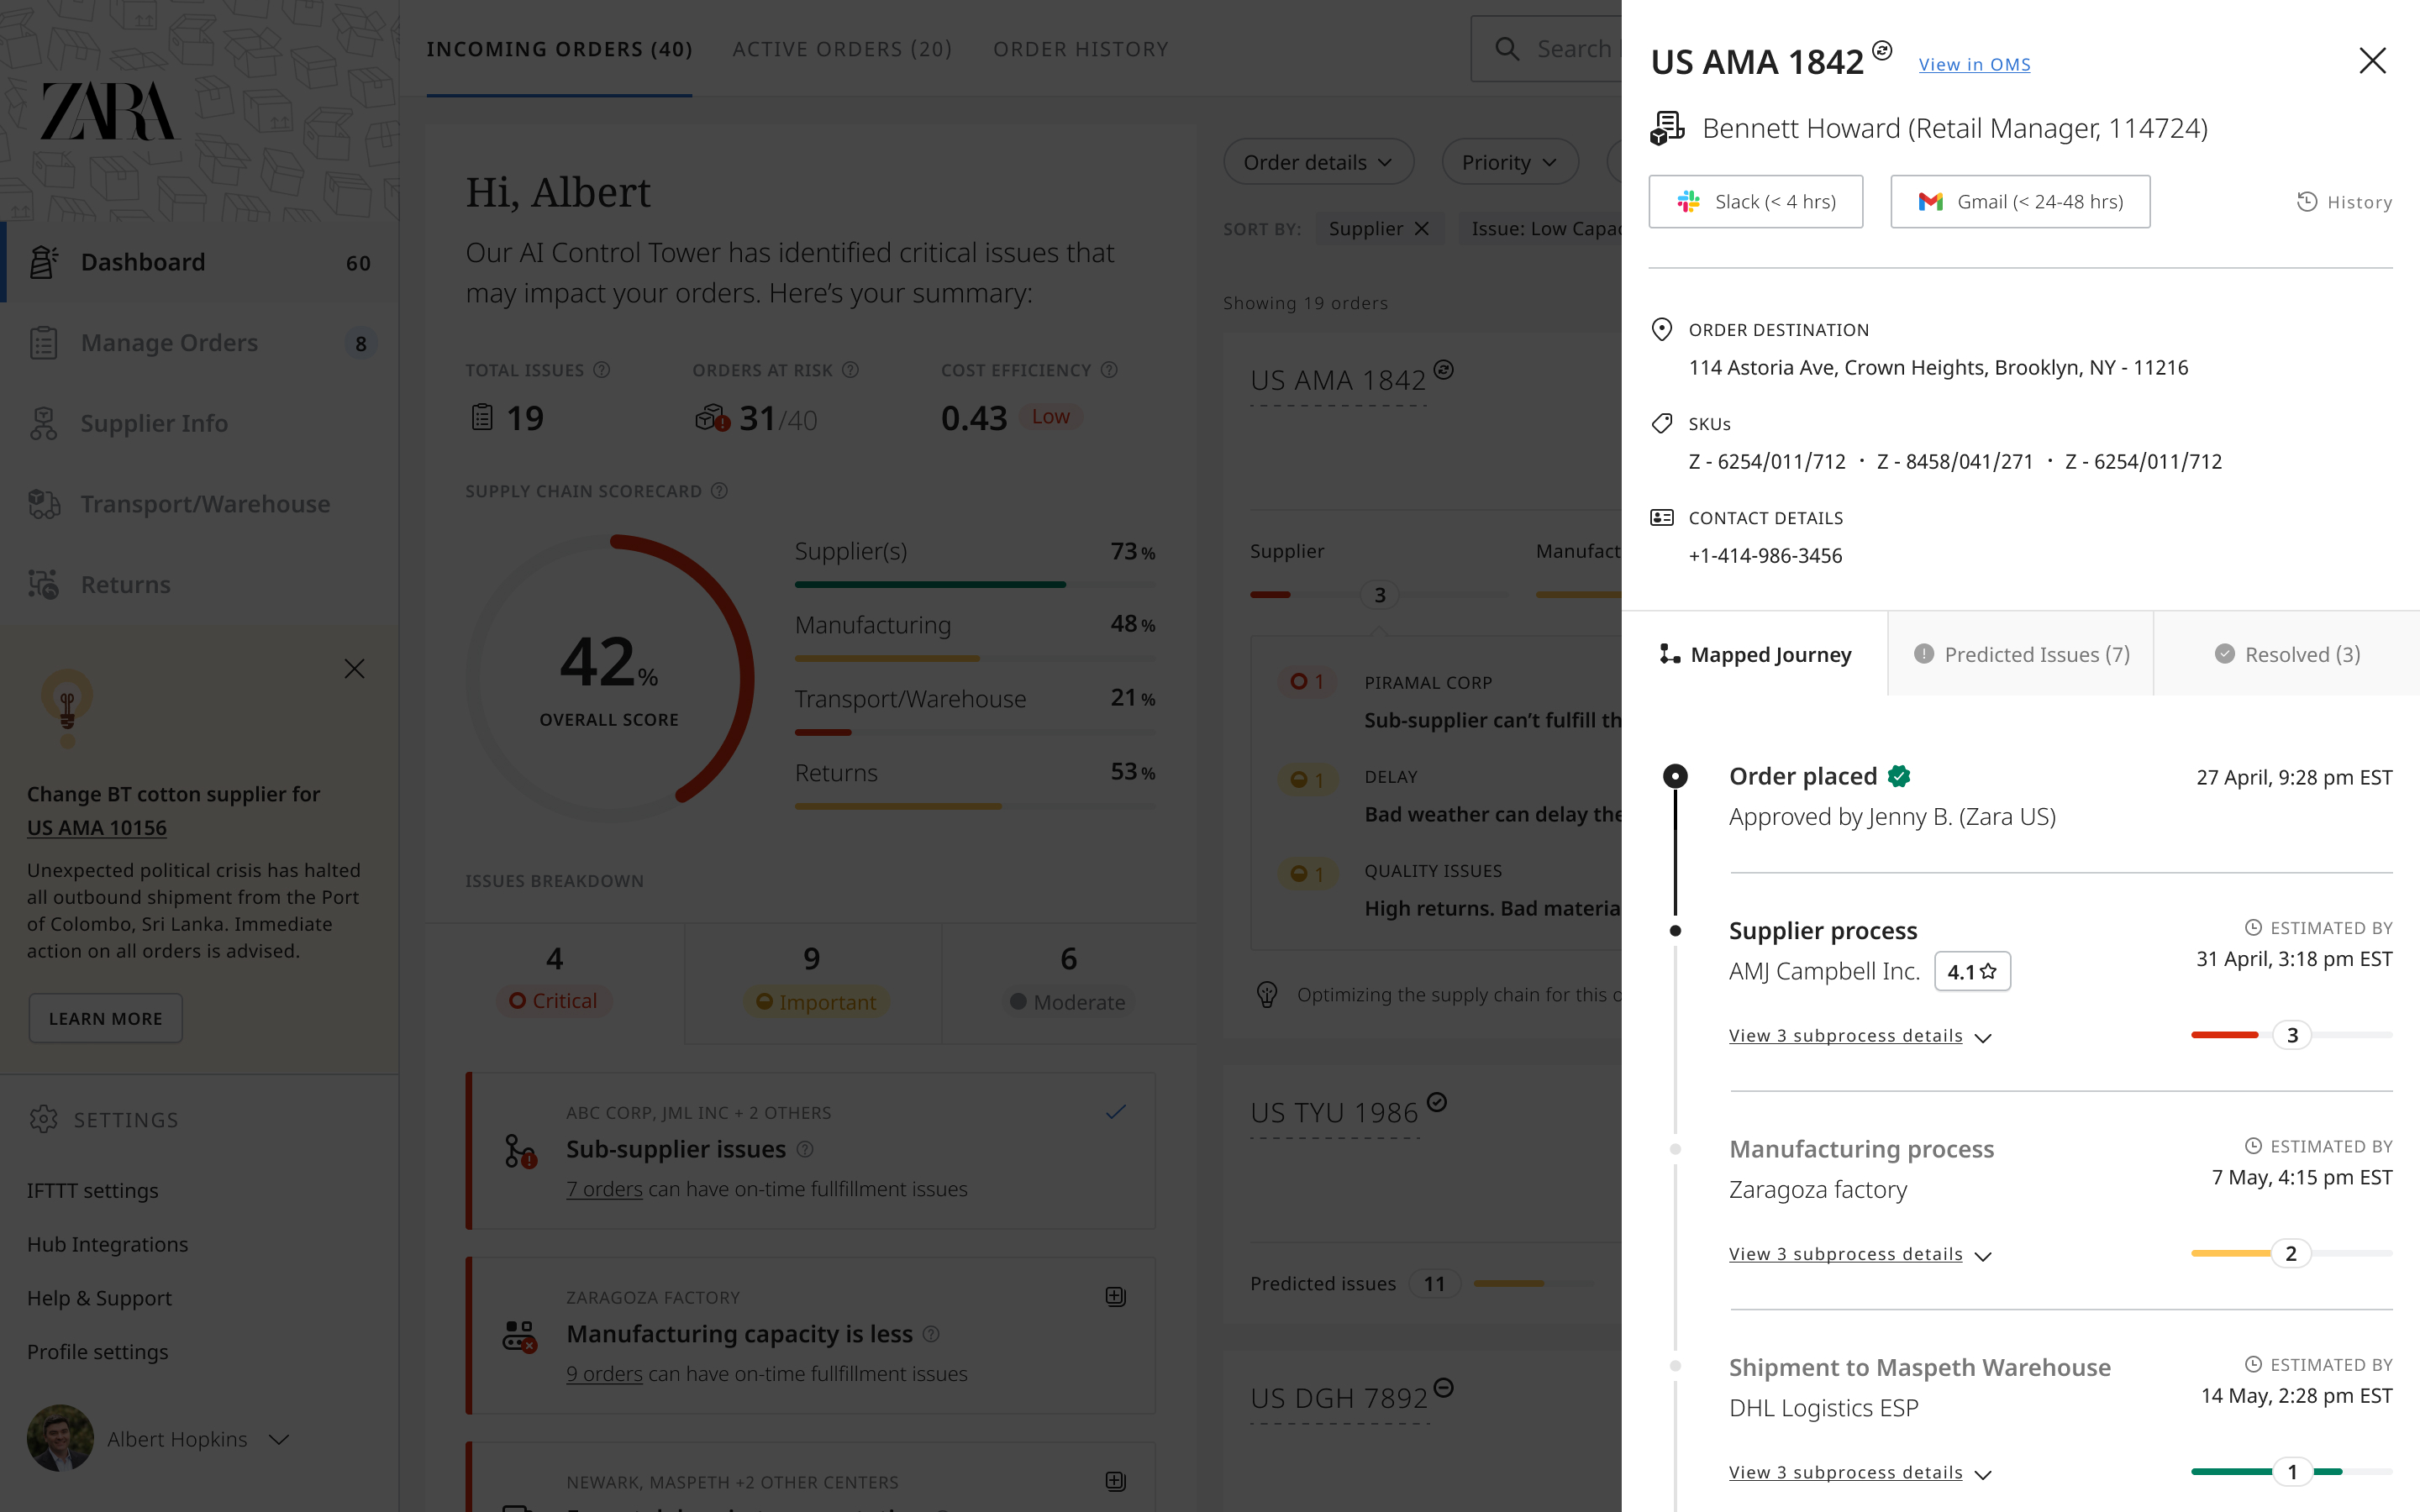
Task: Close the US AMA 1842 detail panel
Action: pos(2372,61)
